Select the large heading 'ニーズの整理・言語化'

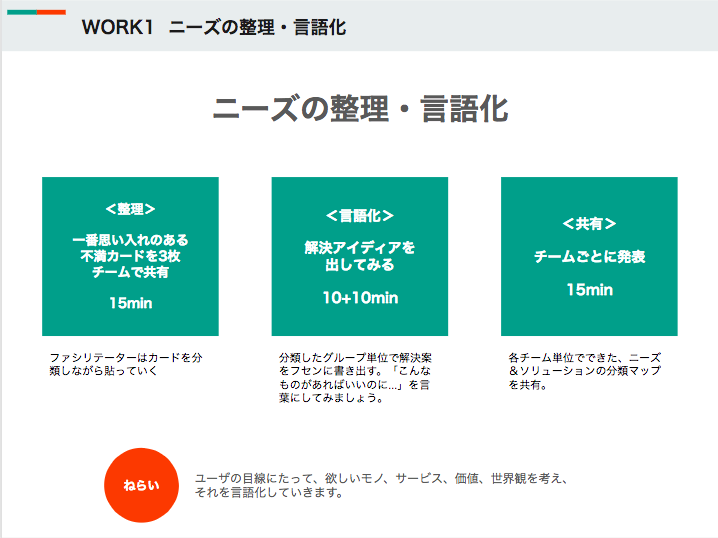coord(360,109)
